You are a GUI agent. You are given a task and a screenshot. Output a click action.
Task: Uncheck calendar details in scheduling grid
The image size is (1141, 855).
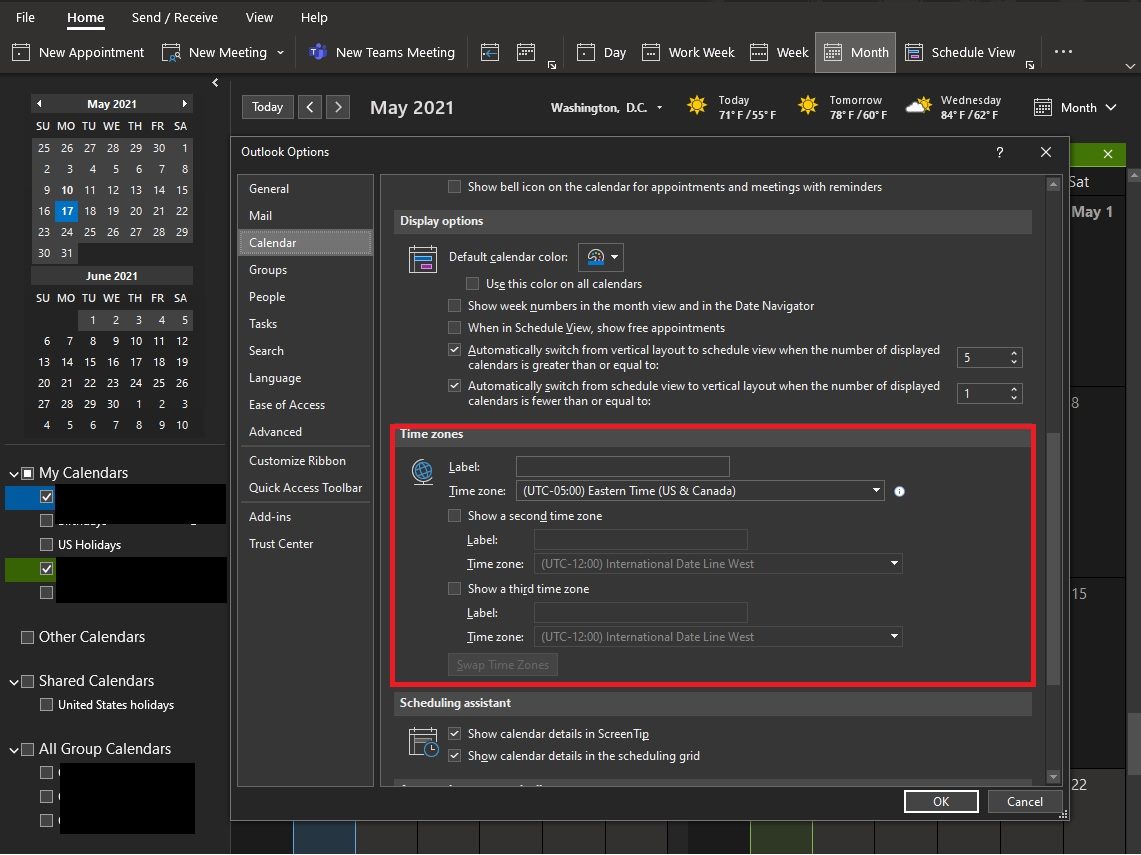(x=455, y=755)
